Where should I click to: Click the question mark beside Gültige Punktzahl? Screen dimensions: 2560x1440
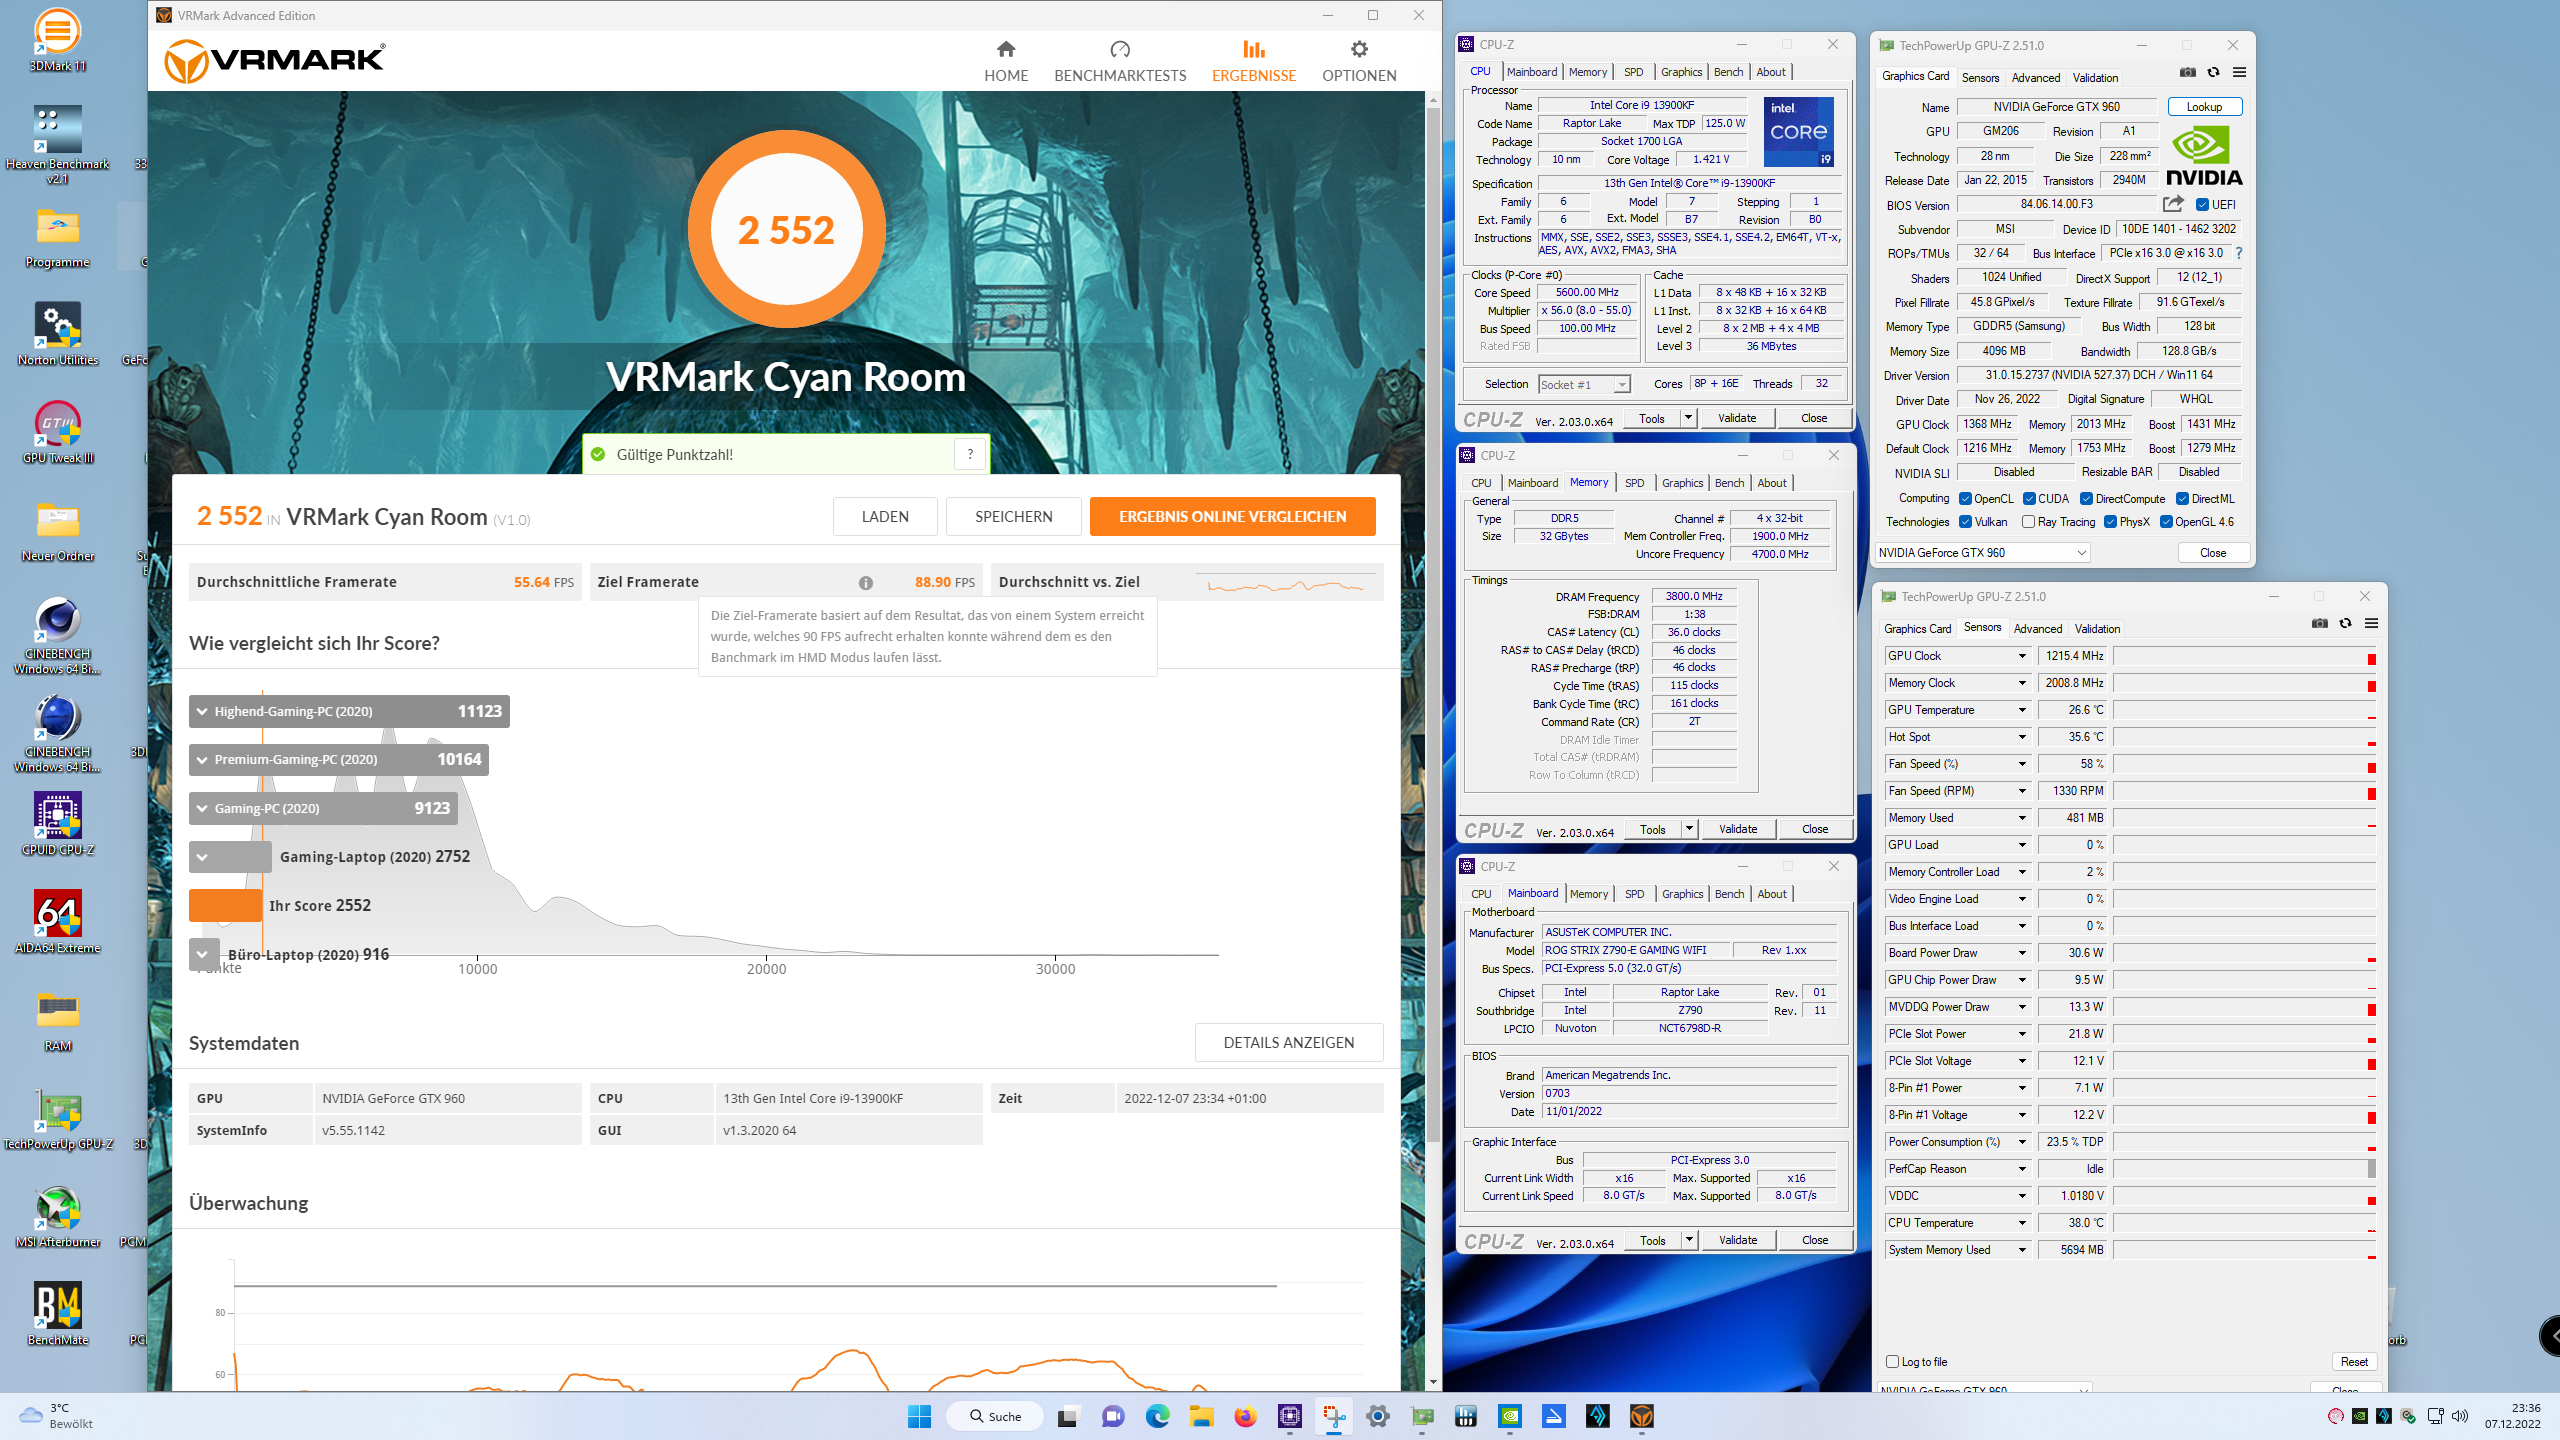[x=970, y=454]
